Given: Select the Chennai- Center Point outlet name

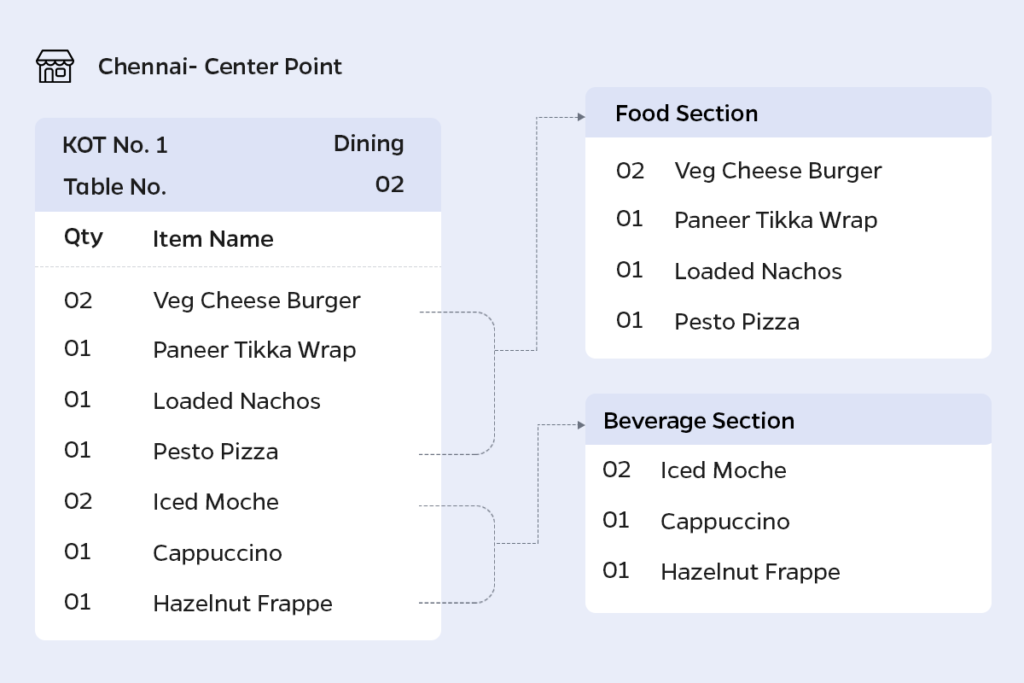Looking at the screenshot, I should coord(219,67).
